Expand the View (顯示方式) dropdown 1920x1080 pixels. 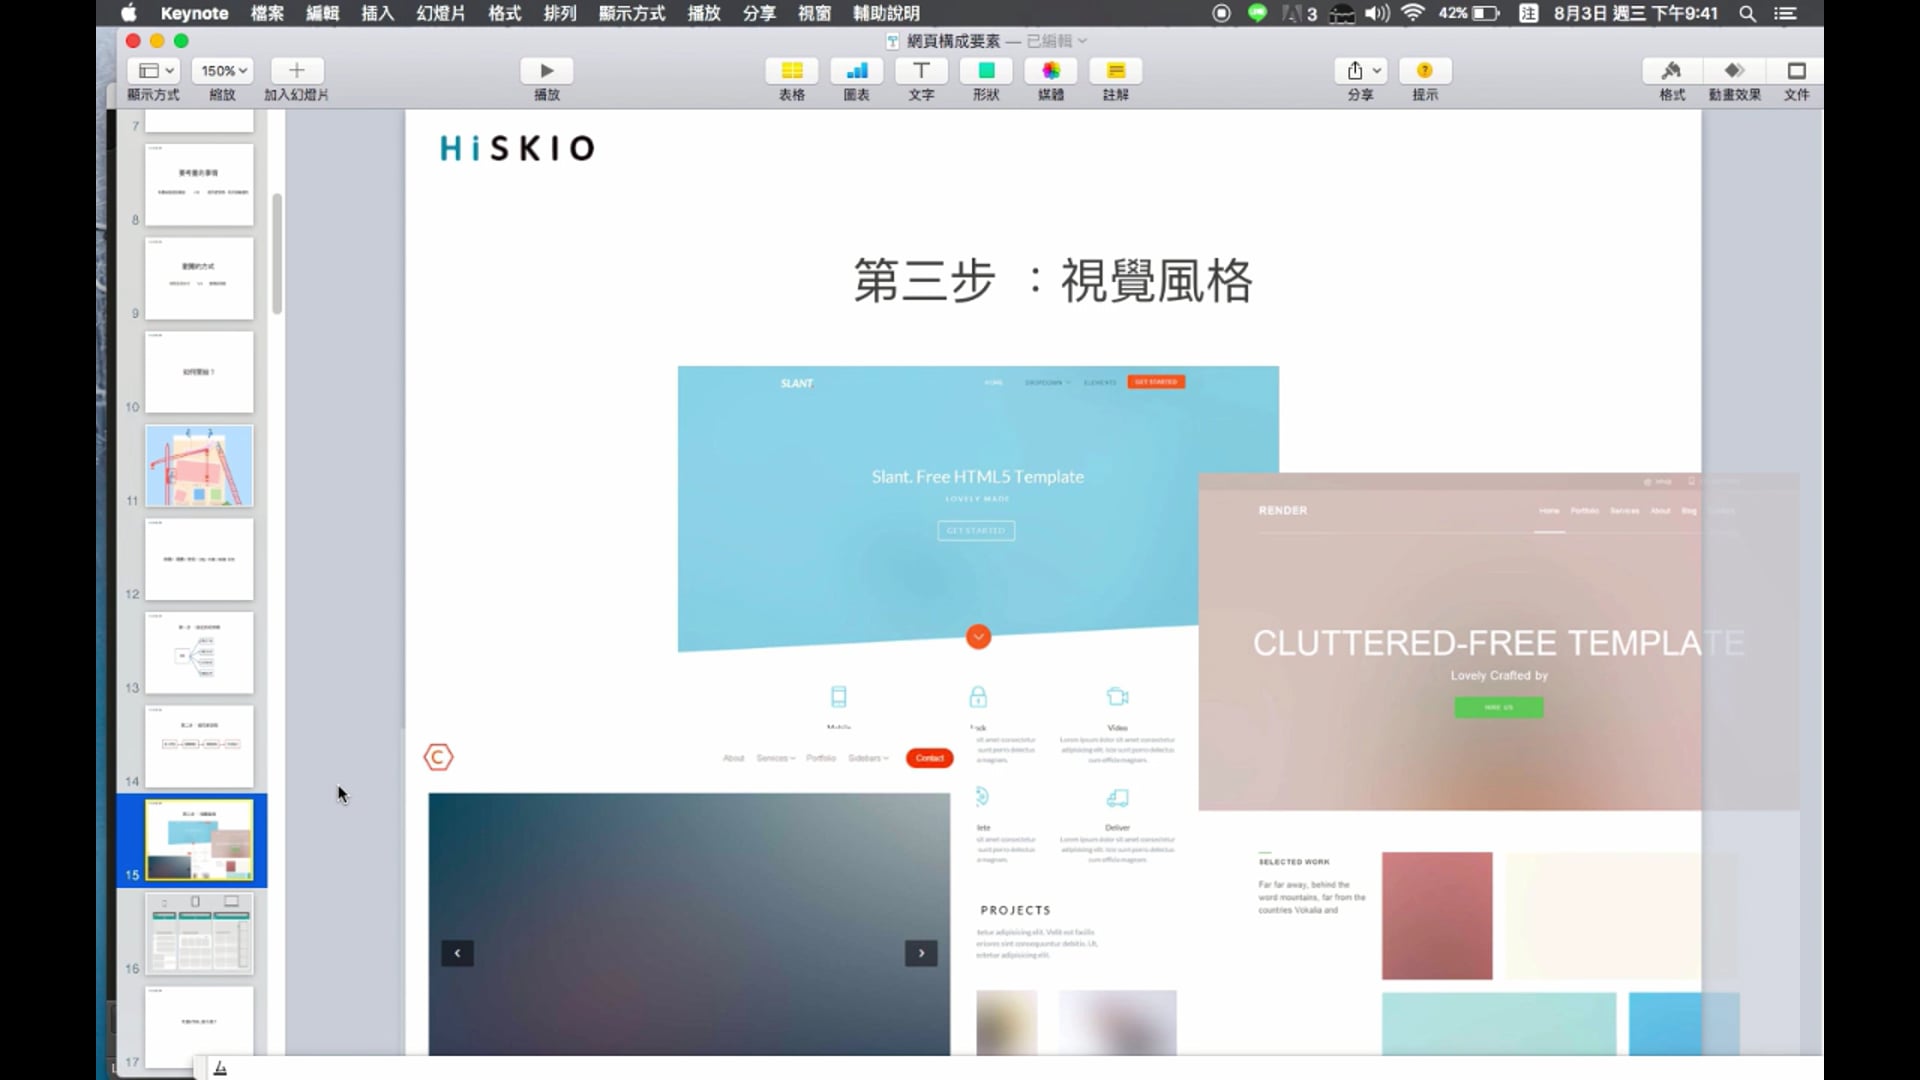pos(154,71)
